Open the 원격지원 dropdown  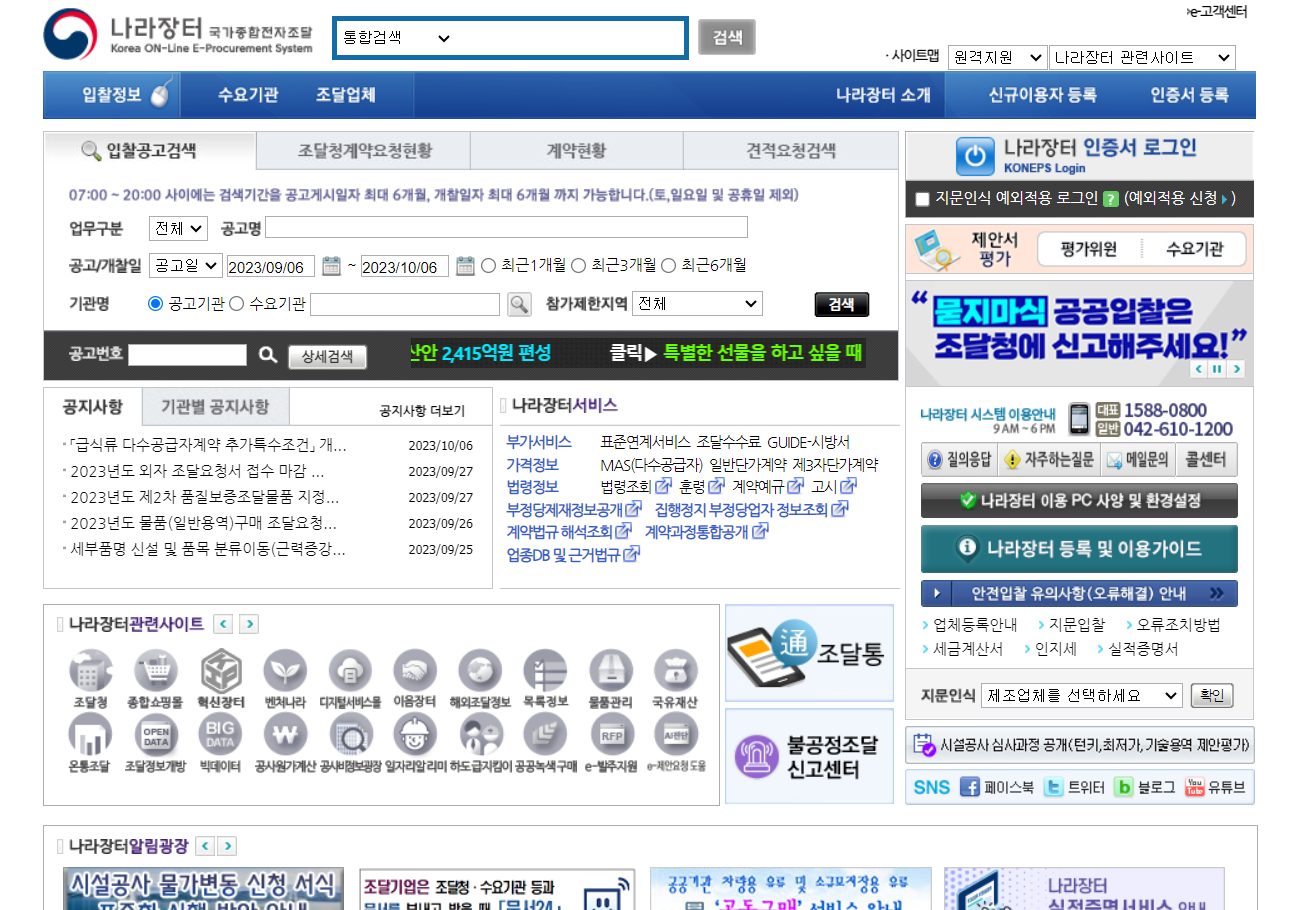[997, 57]
